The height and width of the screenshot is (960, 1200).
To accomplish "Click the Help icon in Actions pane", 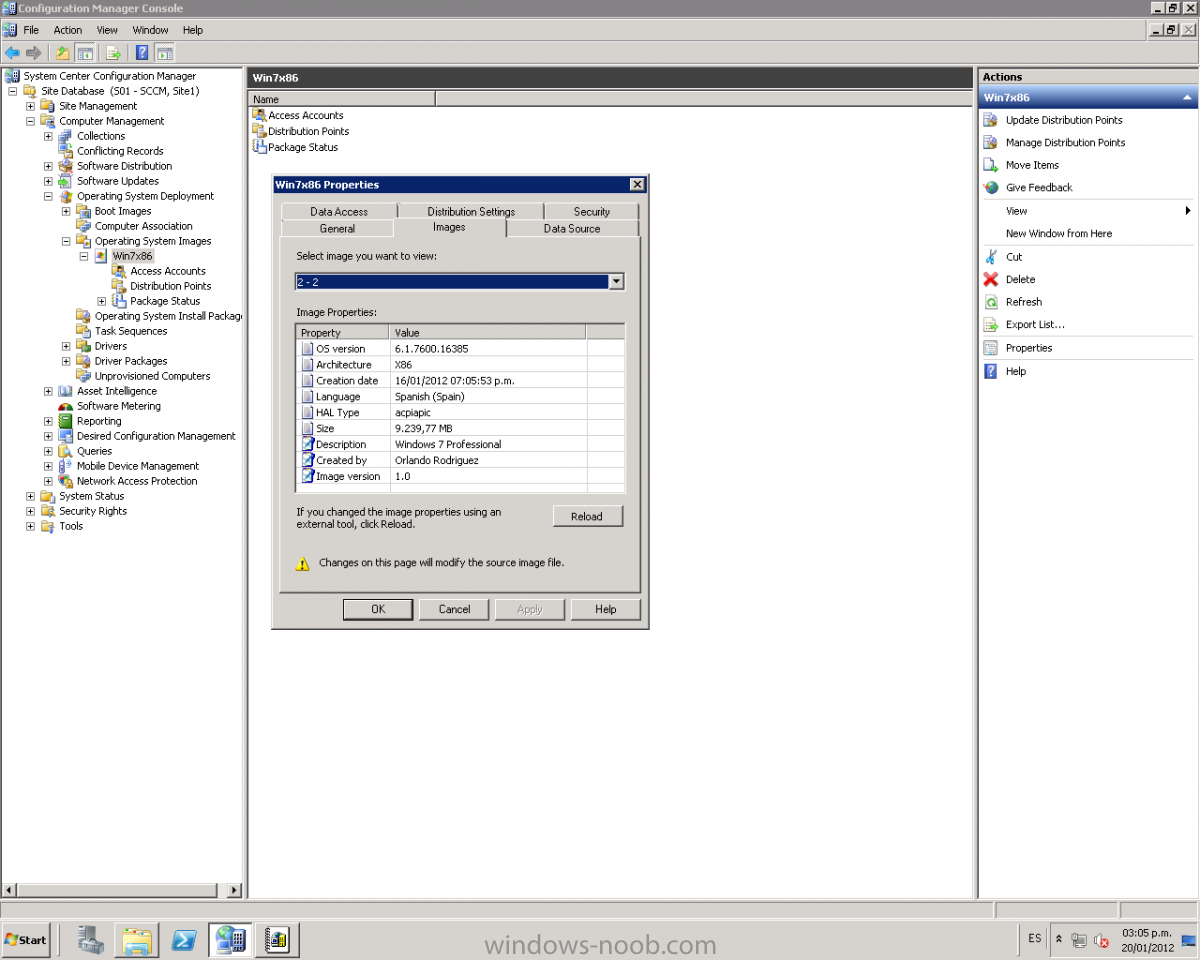I will tap(991, 371).
